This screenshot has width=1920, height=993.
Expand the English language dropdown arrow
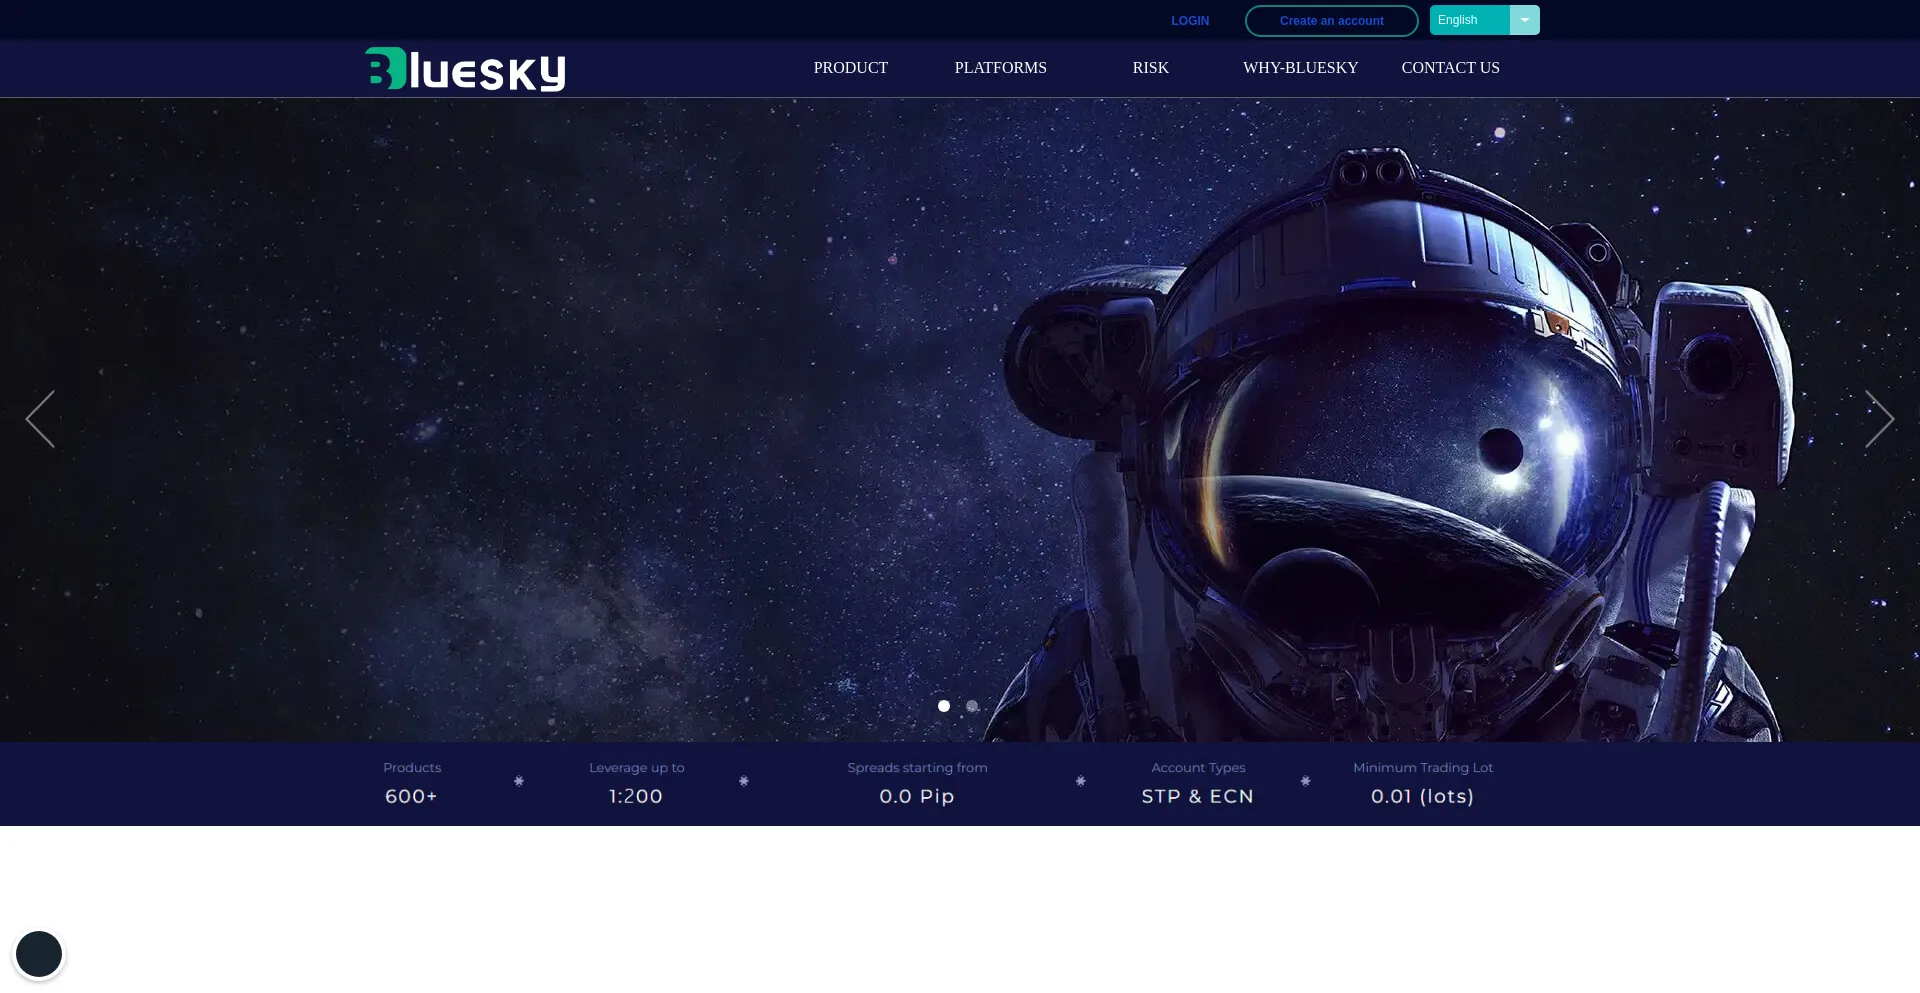1524,20
